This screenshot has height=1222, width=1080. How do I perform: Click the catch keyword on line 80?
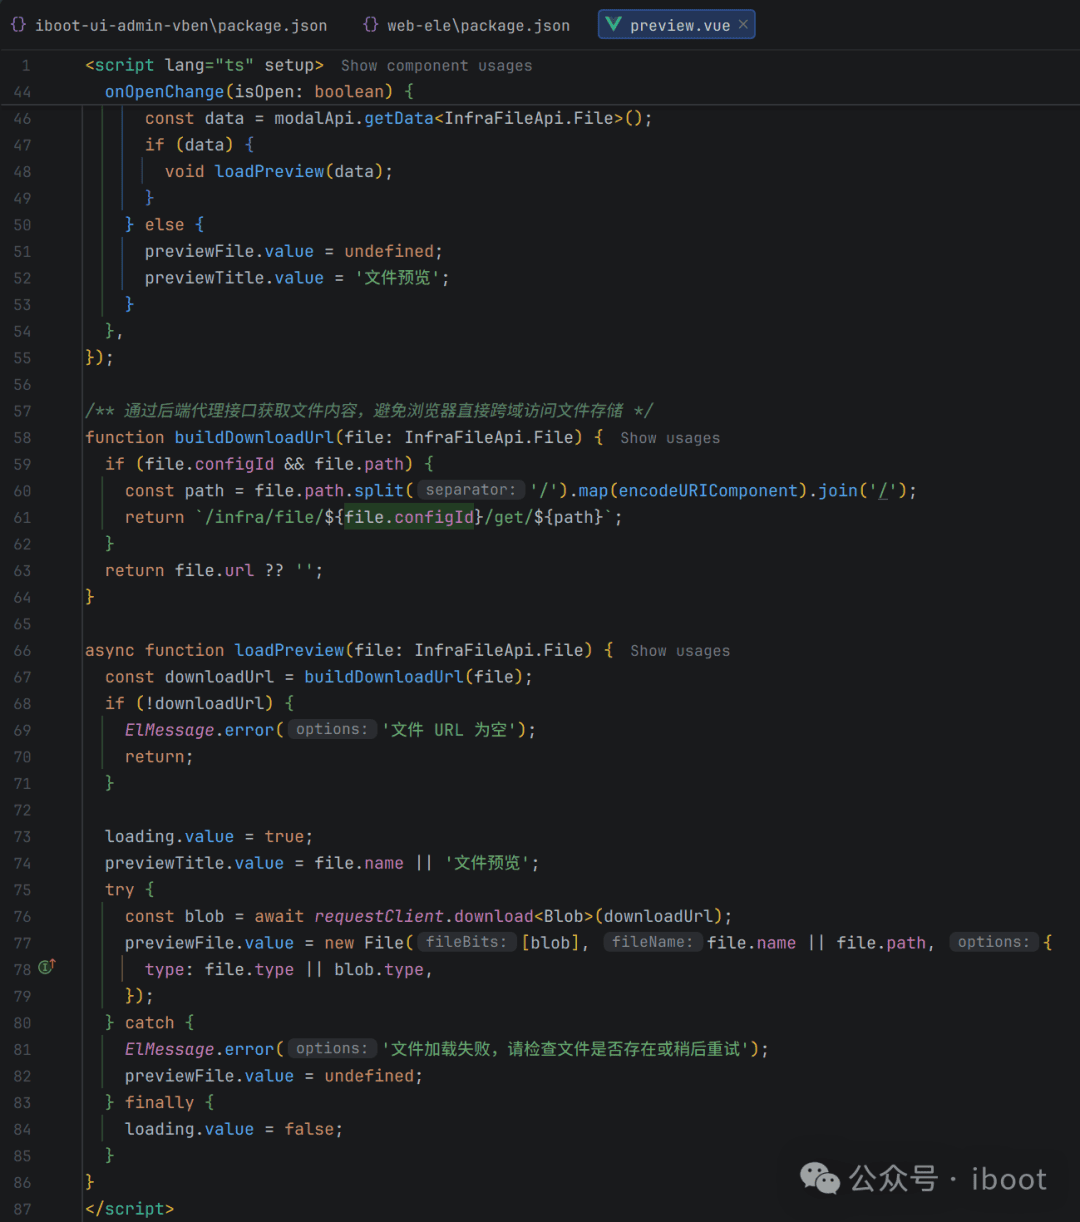[150, 1023]
